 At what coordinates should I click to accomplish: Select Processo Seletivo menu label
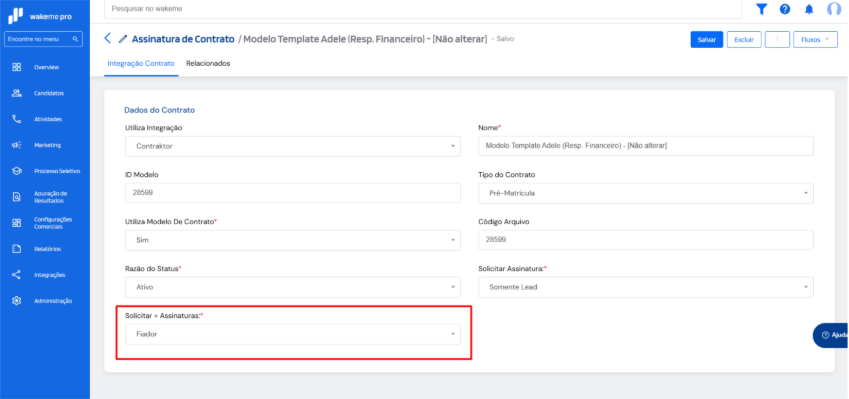(57, 171)
